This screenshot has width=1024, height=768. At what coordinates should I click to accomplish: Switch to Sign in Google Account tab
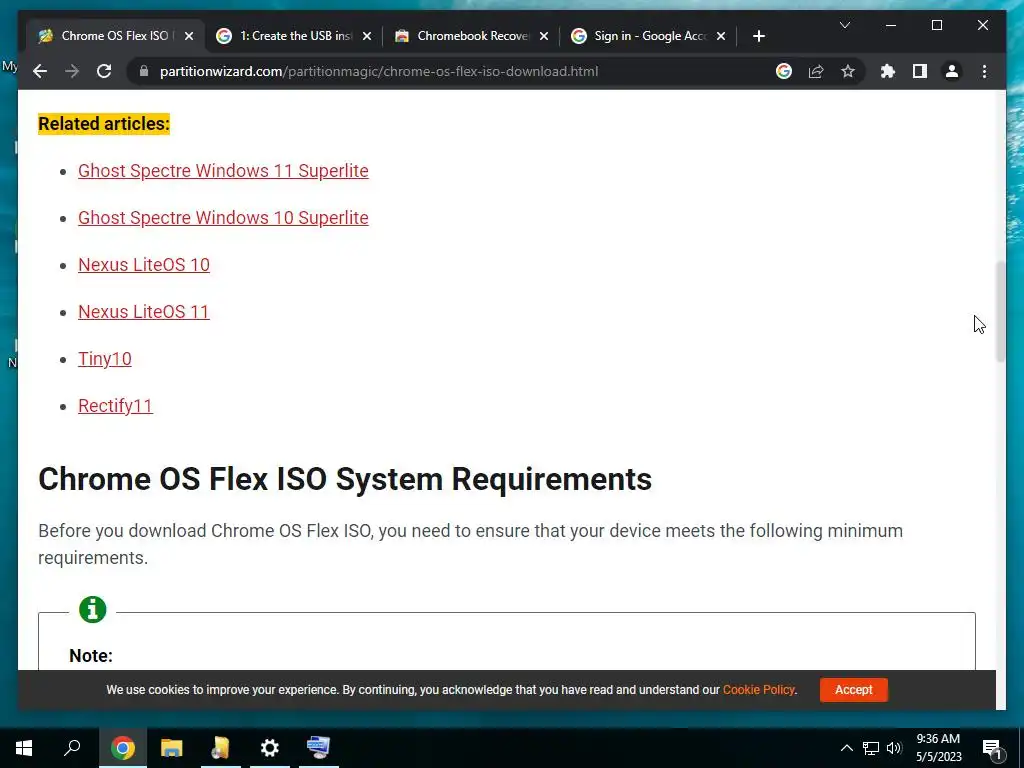[648, 36]
